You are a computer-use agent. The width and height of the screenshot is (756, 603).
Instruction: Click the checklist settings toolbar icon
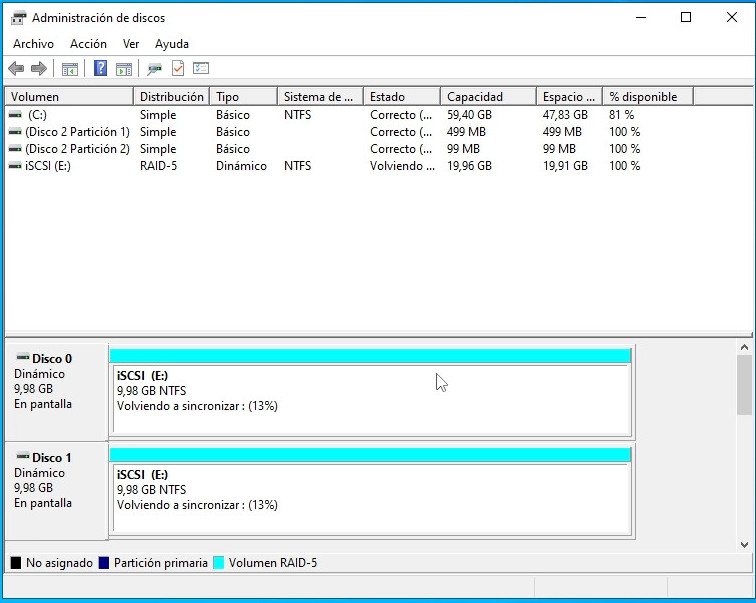click(201, 69)
